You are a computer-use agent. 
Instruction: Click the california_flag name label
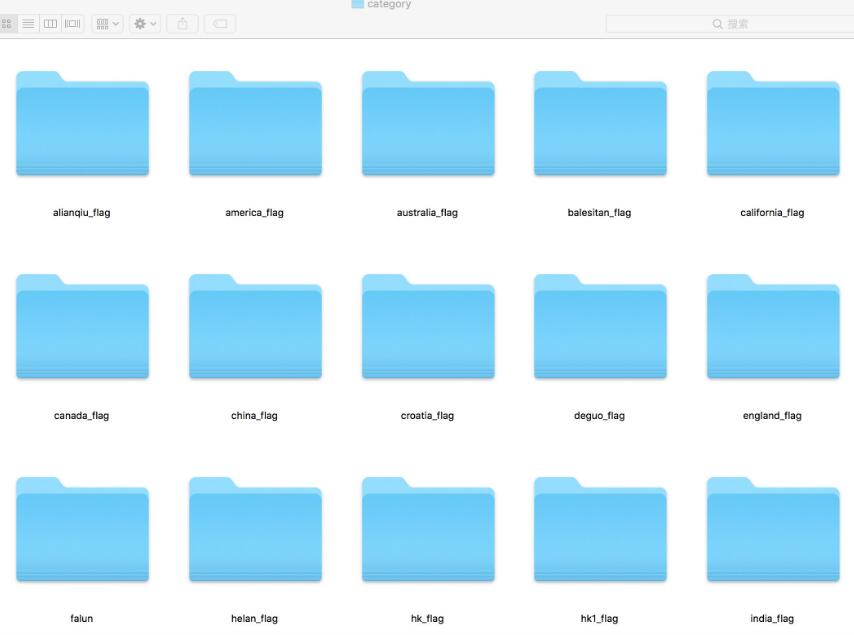tap(772, 213)
